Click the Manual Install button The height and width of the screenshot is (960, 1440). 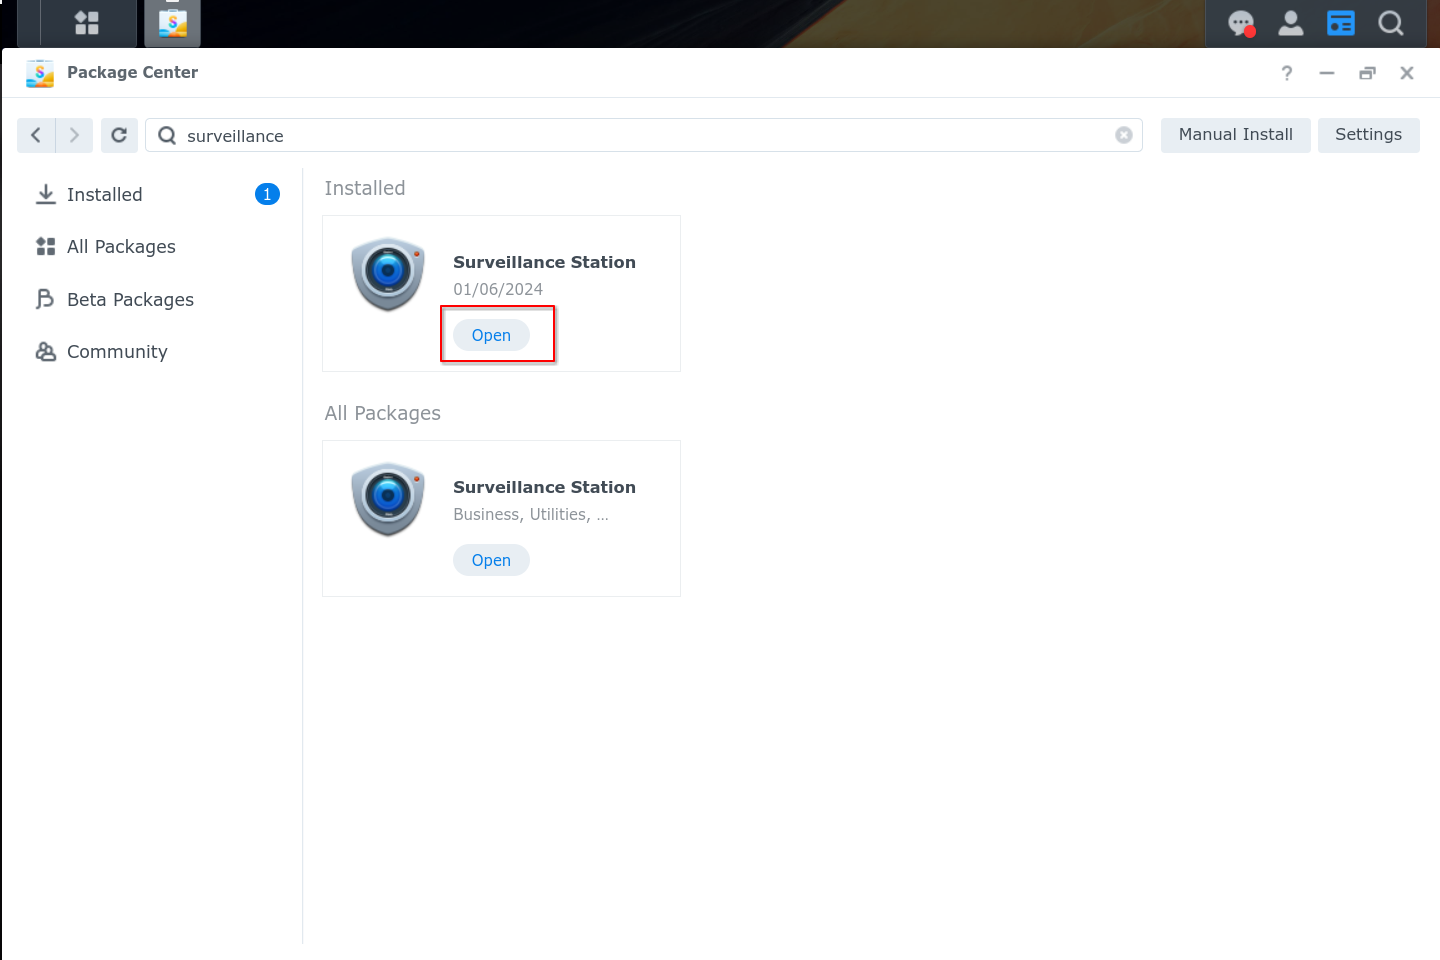point(1235,135)
